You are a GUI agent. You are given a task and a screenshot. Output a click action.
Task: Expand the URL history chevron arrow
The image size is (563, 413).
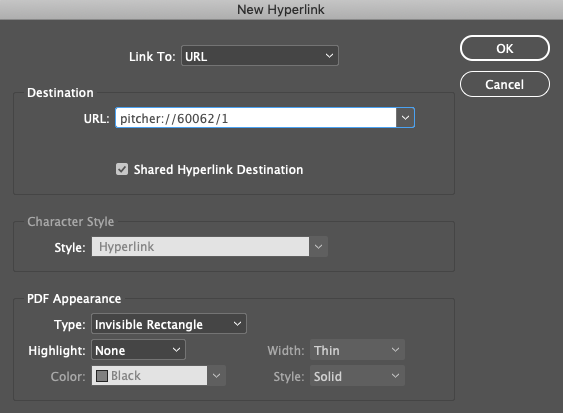pos(405,118)
